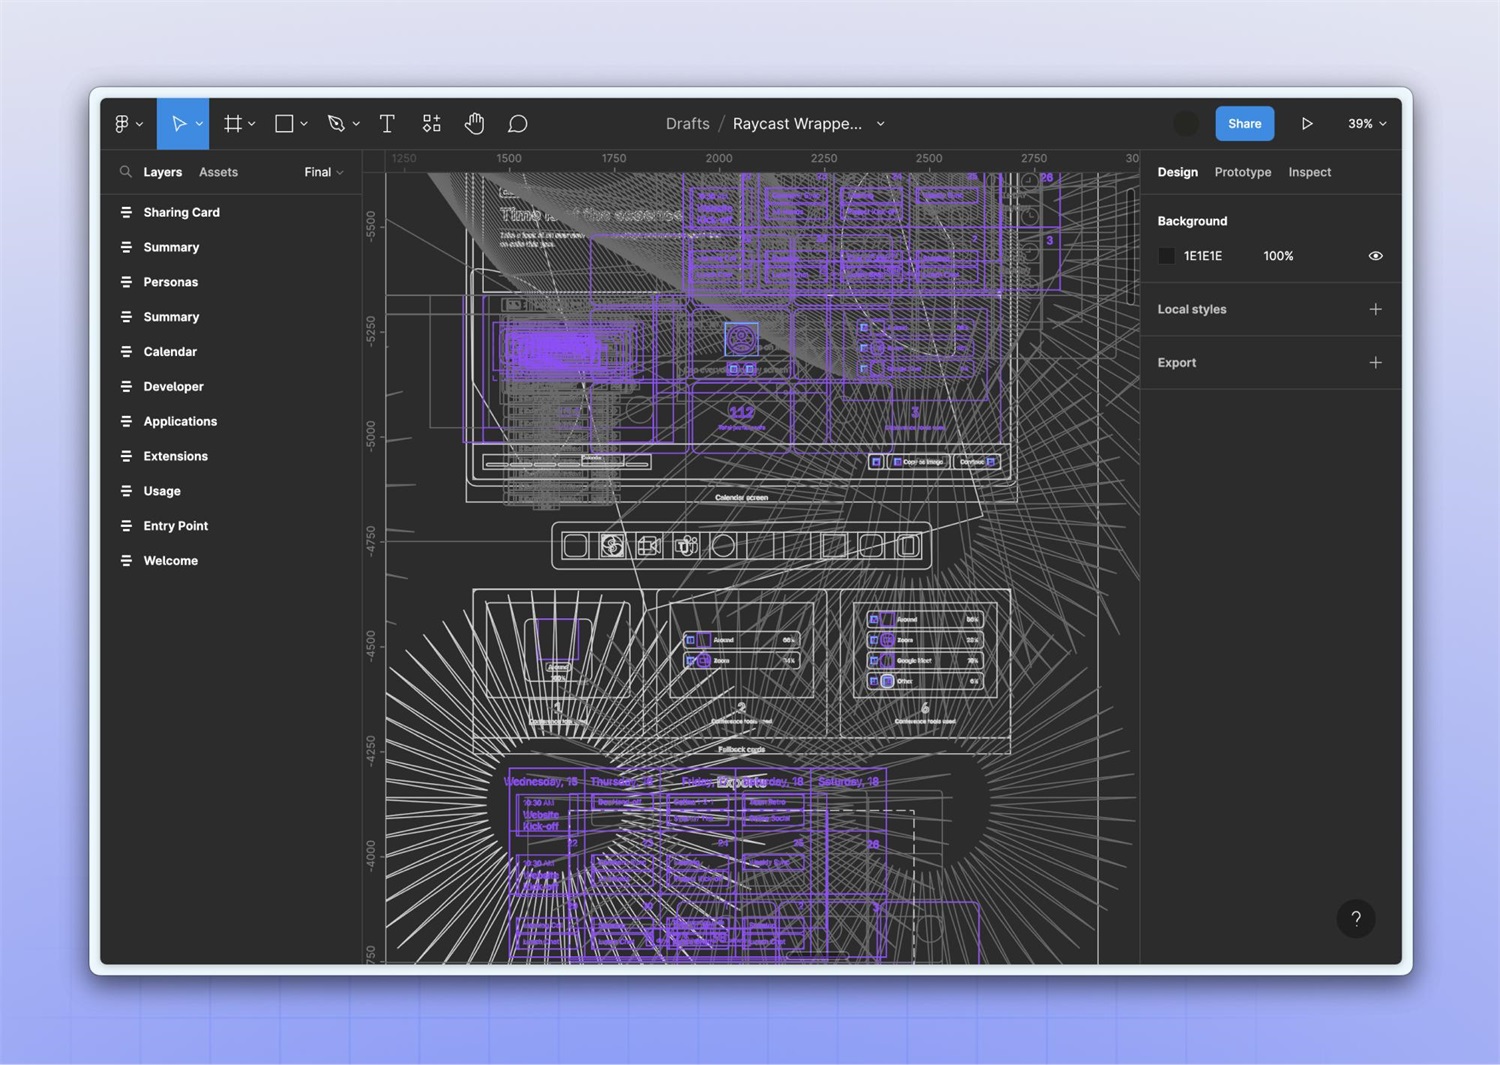The width and height of the screenshot is (1500, 1065).
Task: Toggle background color visibility eye
Action: coord(1375,256)
